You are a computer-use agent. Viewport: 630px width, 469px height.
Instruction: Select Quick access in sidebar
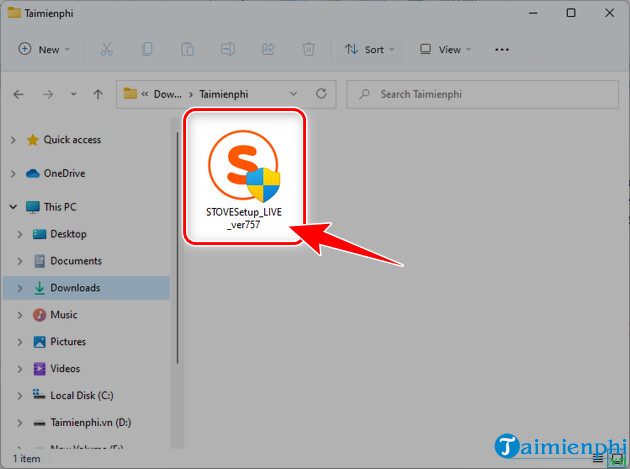coord(72,140)
